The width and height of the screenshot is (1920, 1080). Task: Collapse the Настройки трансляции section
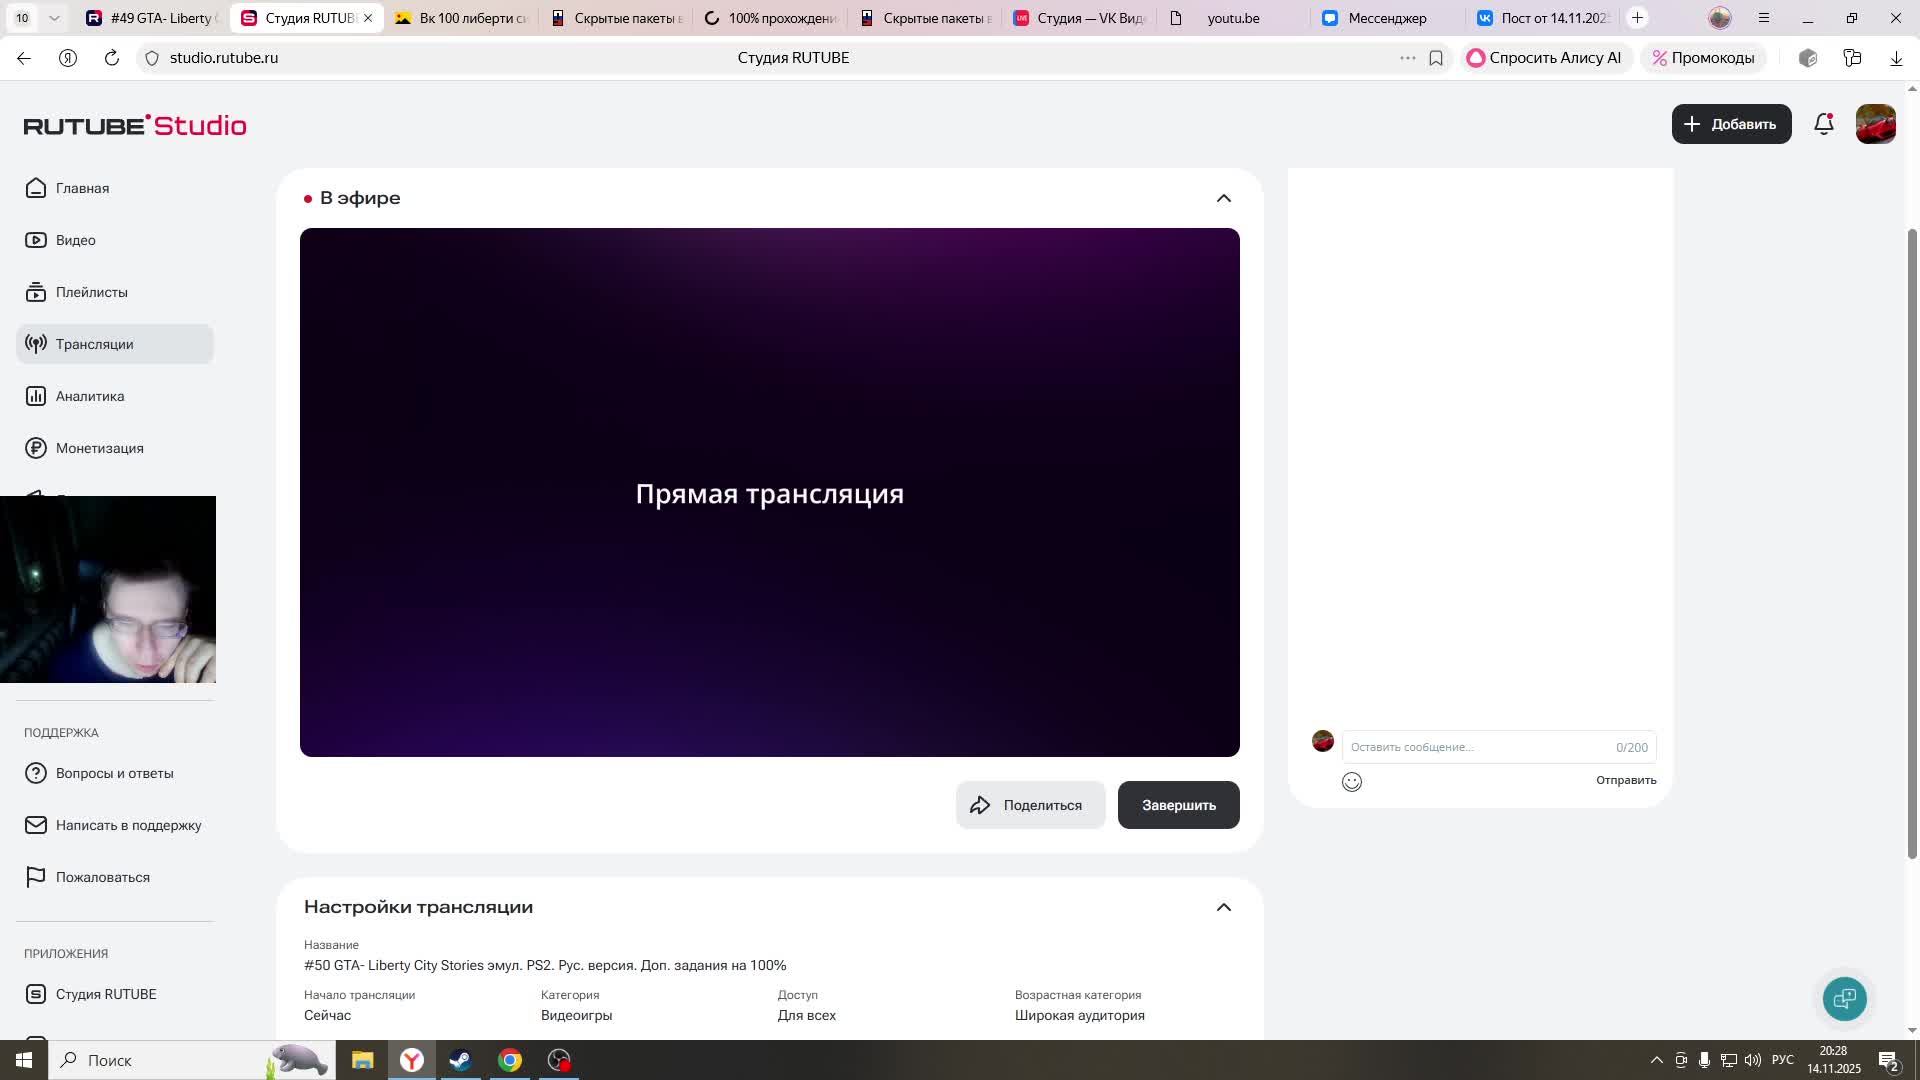point(1223,907)
